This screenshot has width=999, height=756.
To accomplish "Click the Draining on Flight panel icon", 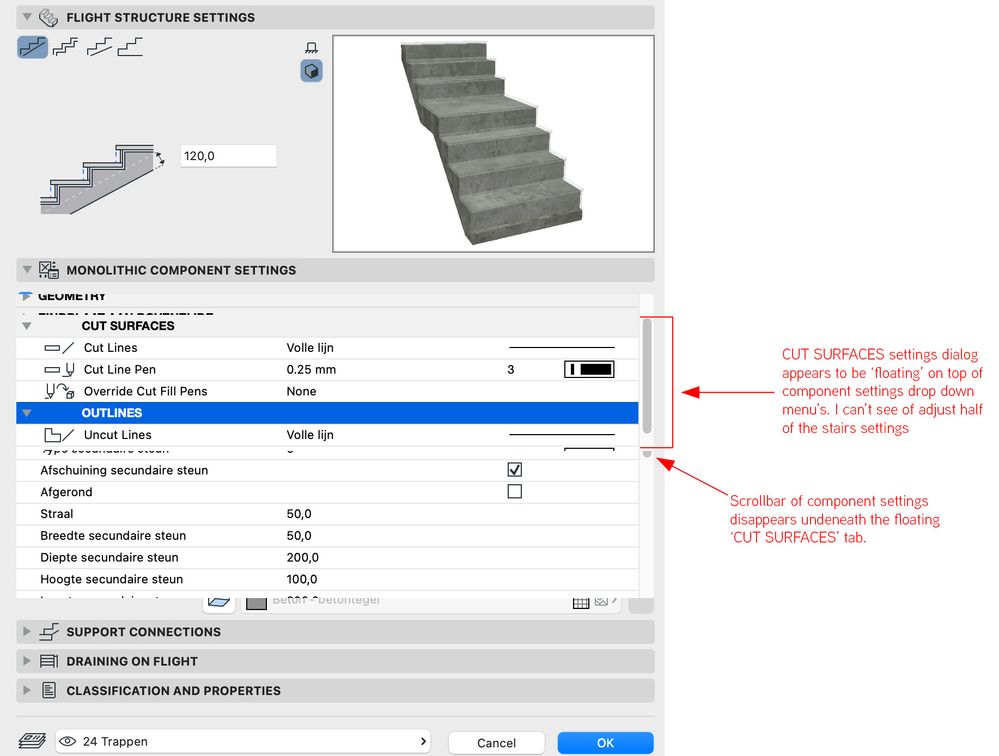I will click(x=49, y=661).
